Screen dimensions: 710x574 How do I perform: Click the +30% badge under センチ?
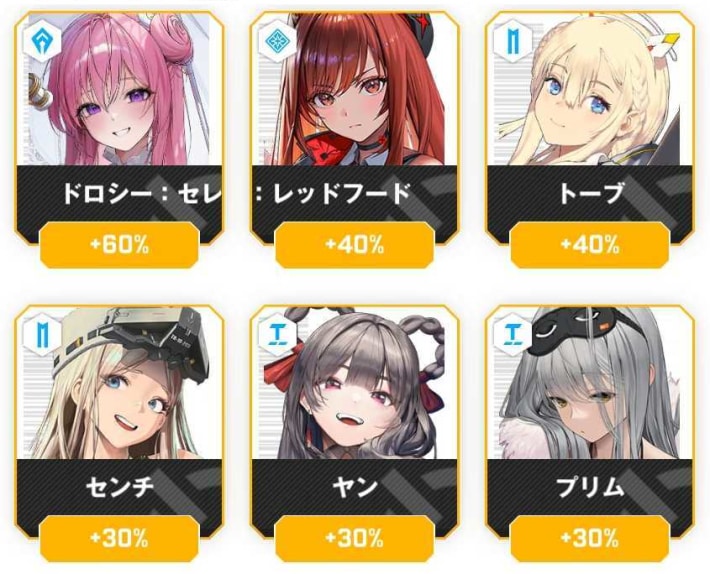(x=120, y=538)
